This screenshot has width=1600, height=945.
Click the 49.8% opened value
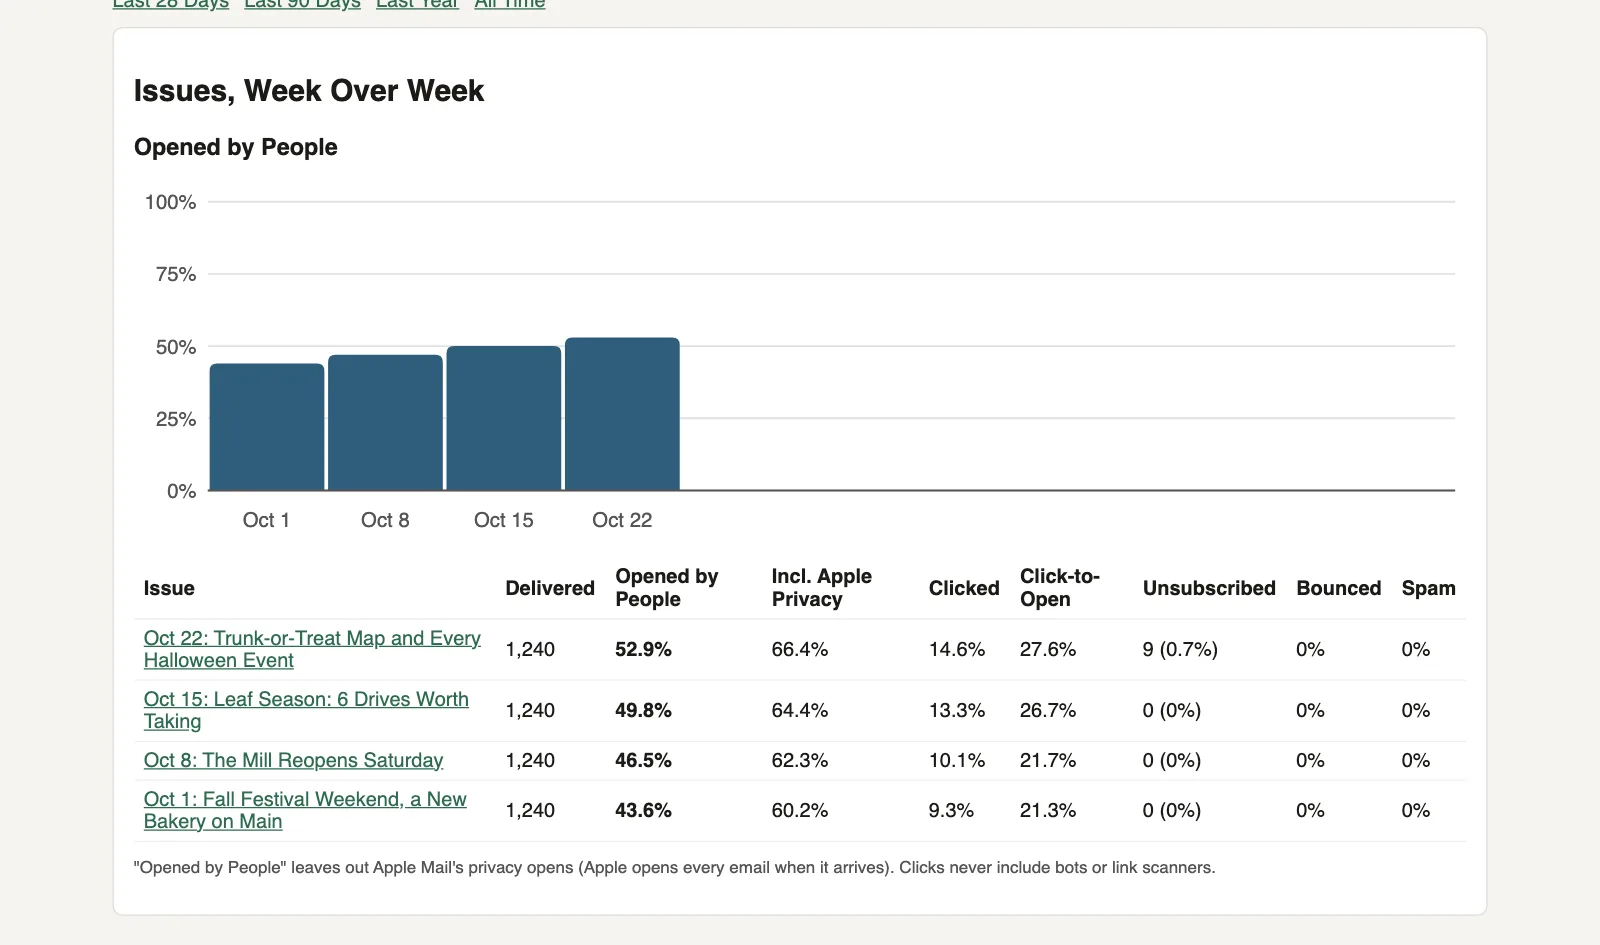643,710
